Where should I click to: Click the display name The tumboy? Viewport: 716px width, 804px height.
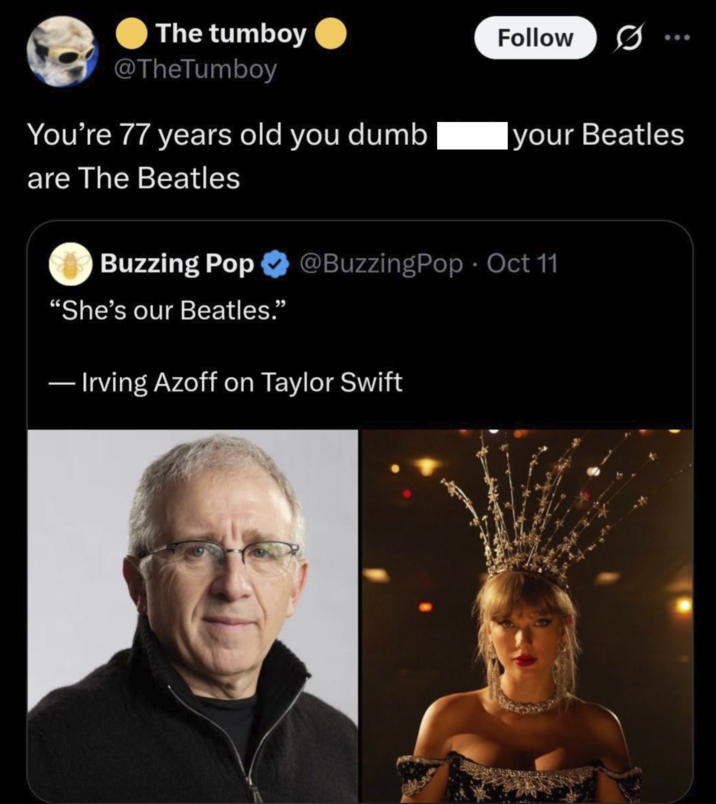click(x=232, y=33)
